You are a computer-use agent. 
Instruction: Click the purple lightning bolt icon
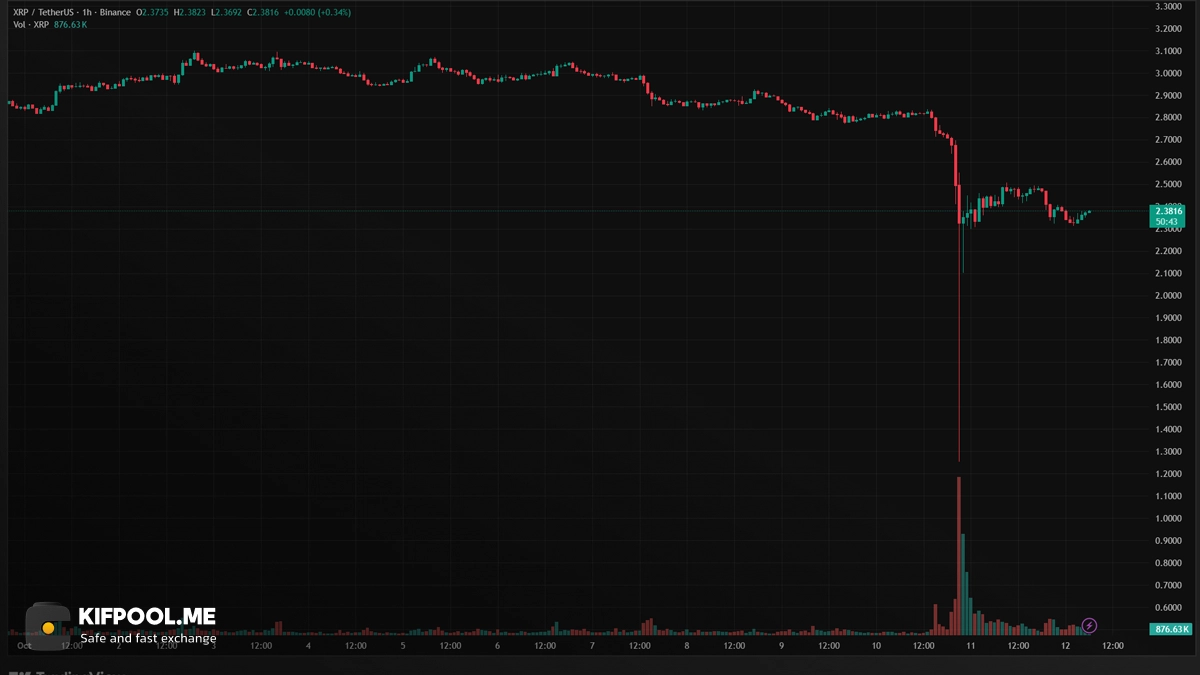[x=1090, y=626]
